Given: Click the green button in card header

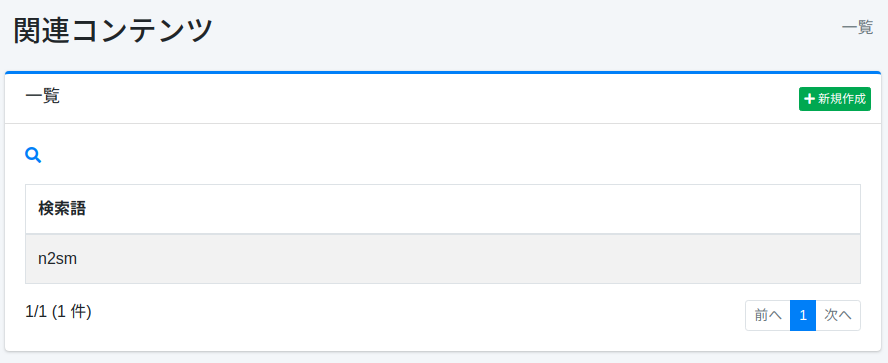Looking at the screenshot, I should click(835, 99).
